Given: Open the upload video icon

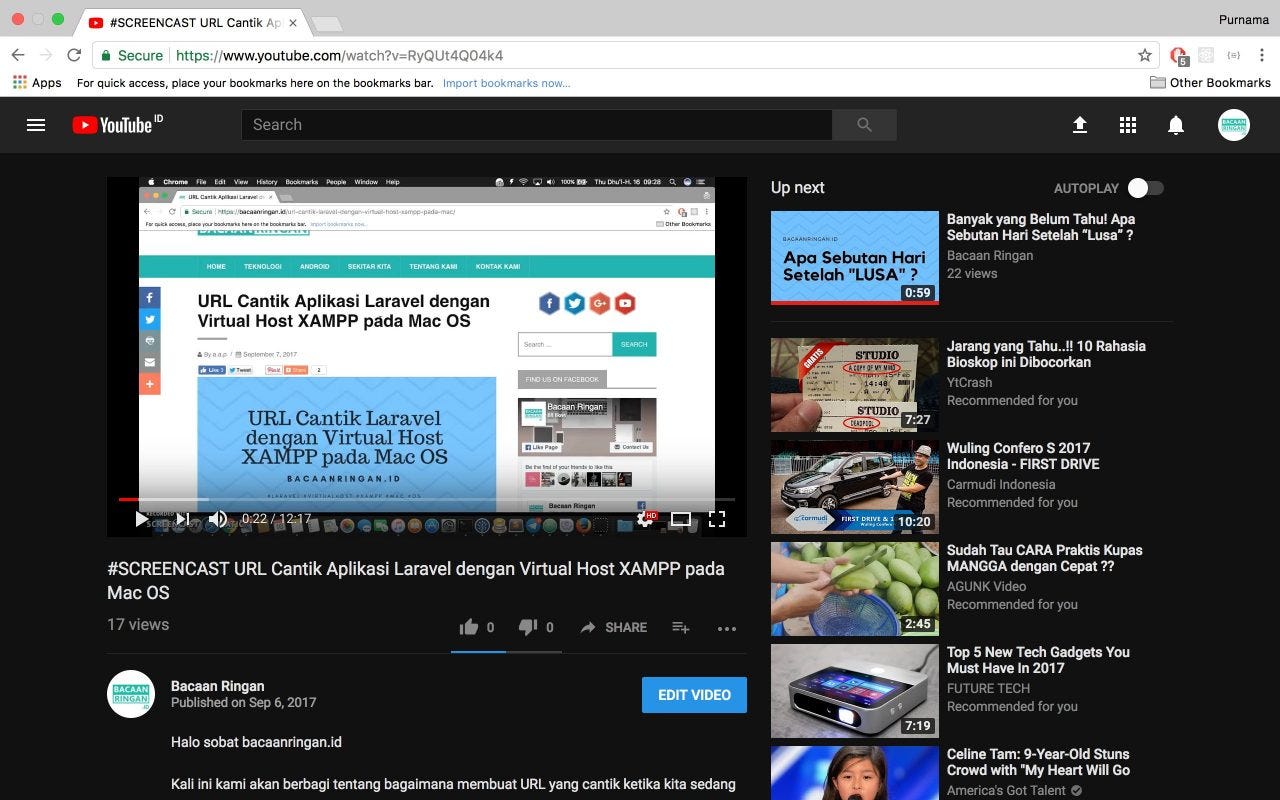Looking at the screenshot, I should (x=1080, y=125).
